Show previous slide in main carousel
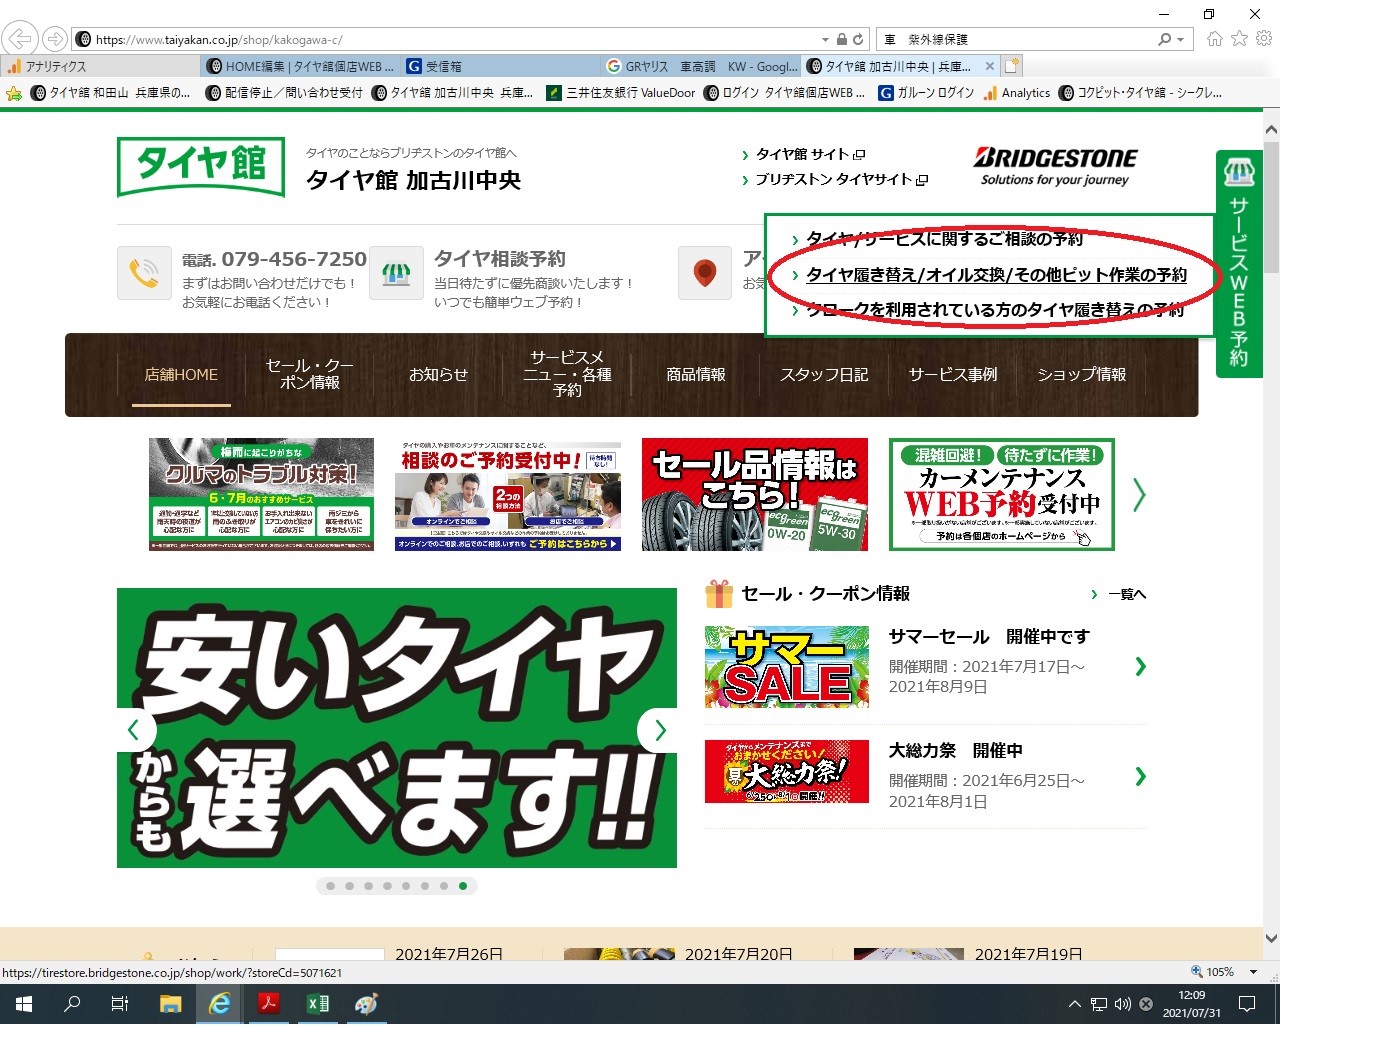 (133, 730)
